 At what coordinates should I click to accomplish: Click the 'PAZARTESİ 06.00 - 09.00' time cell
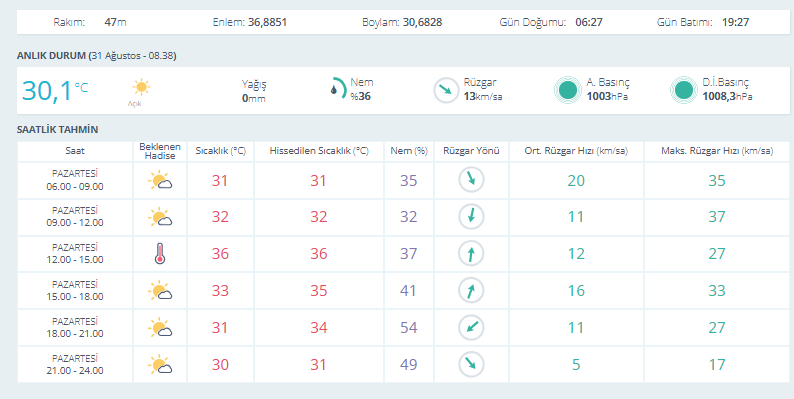(x=75, y=180)
